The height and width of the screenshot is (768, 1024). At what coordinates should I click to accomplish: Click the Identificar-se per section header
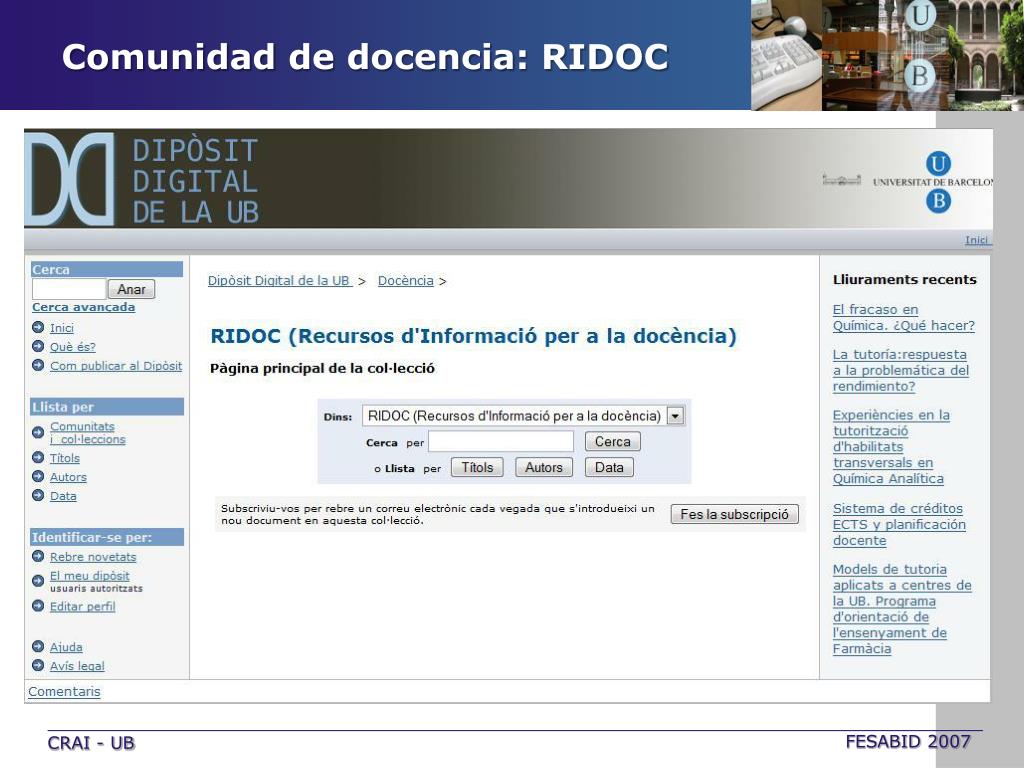pos(107,537)
